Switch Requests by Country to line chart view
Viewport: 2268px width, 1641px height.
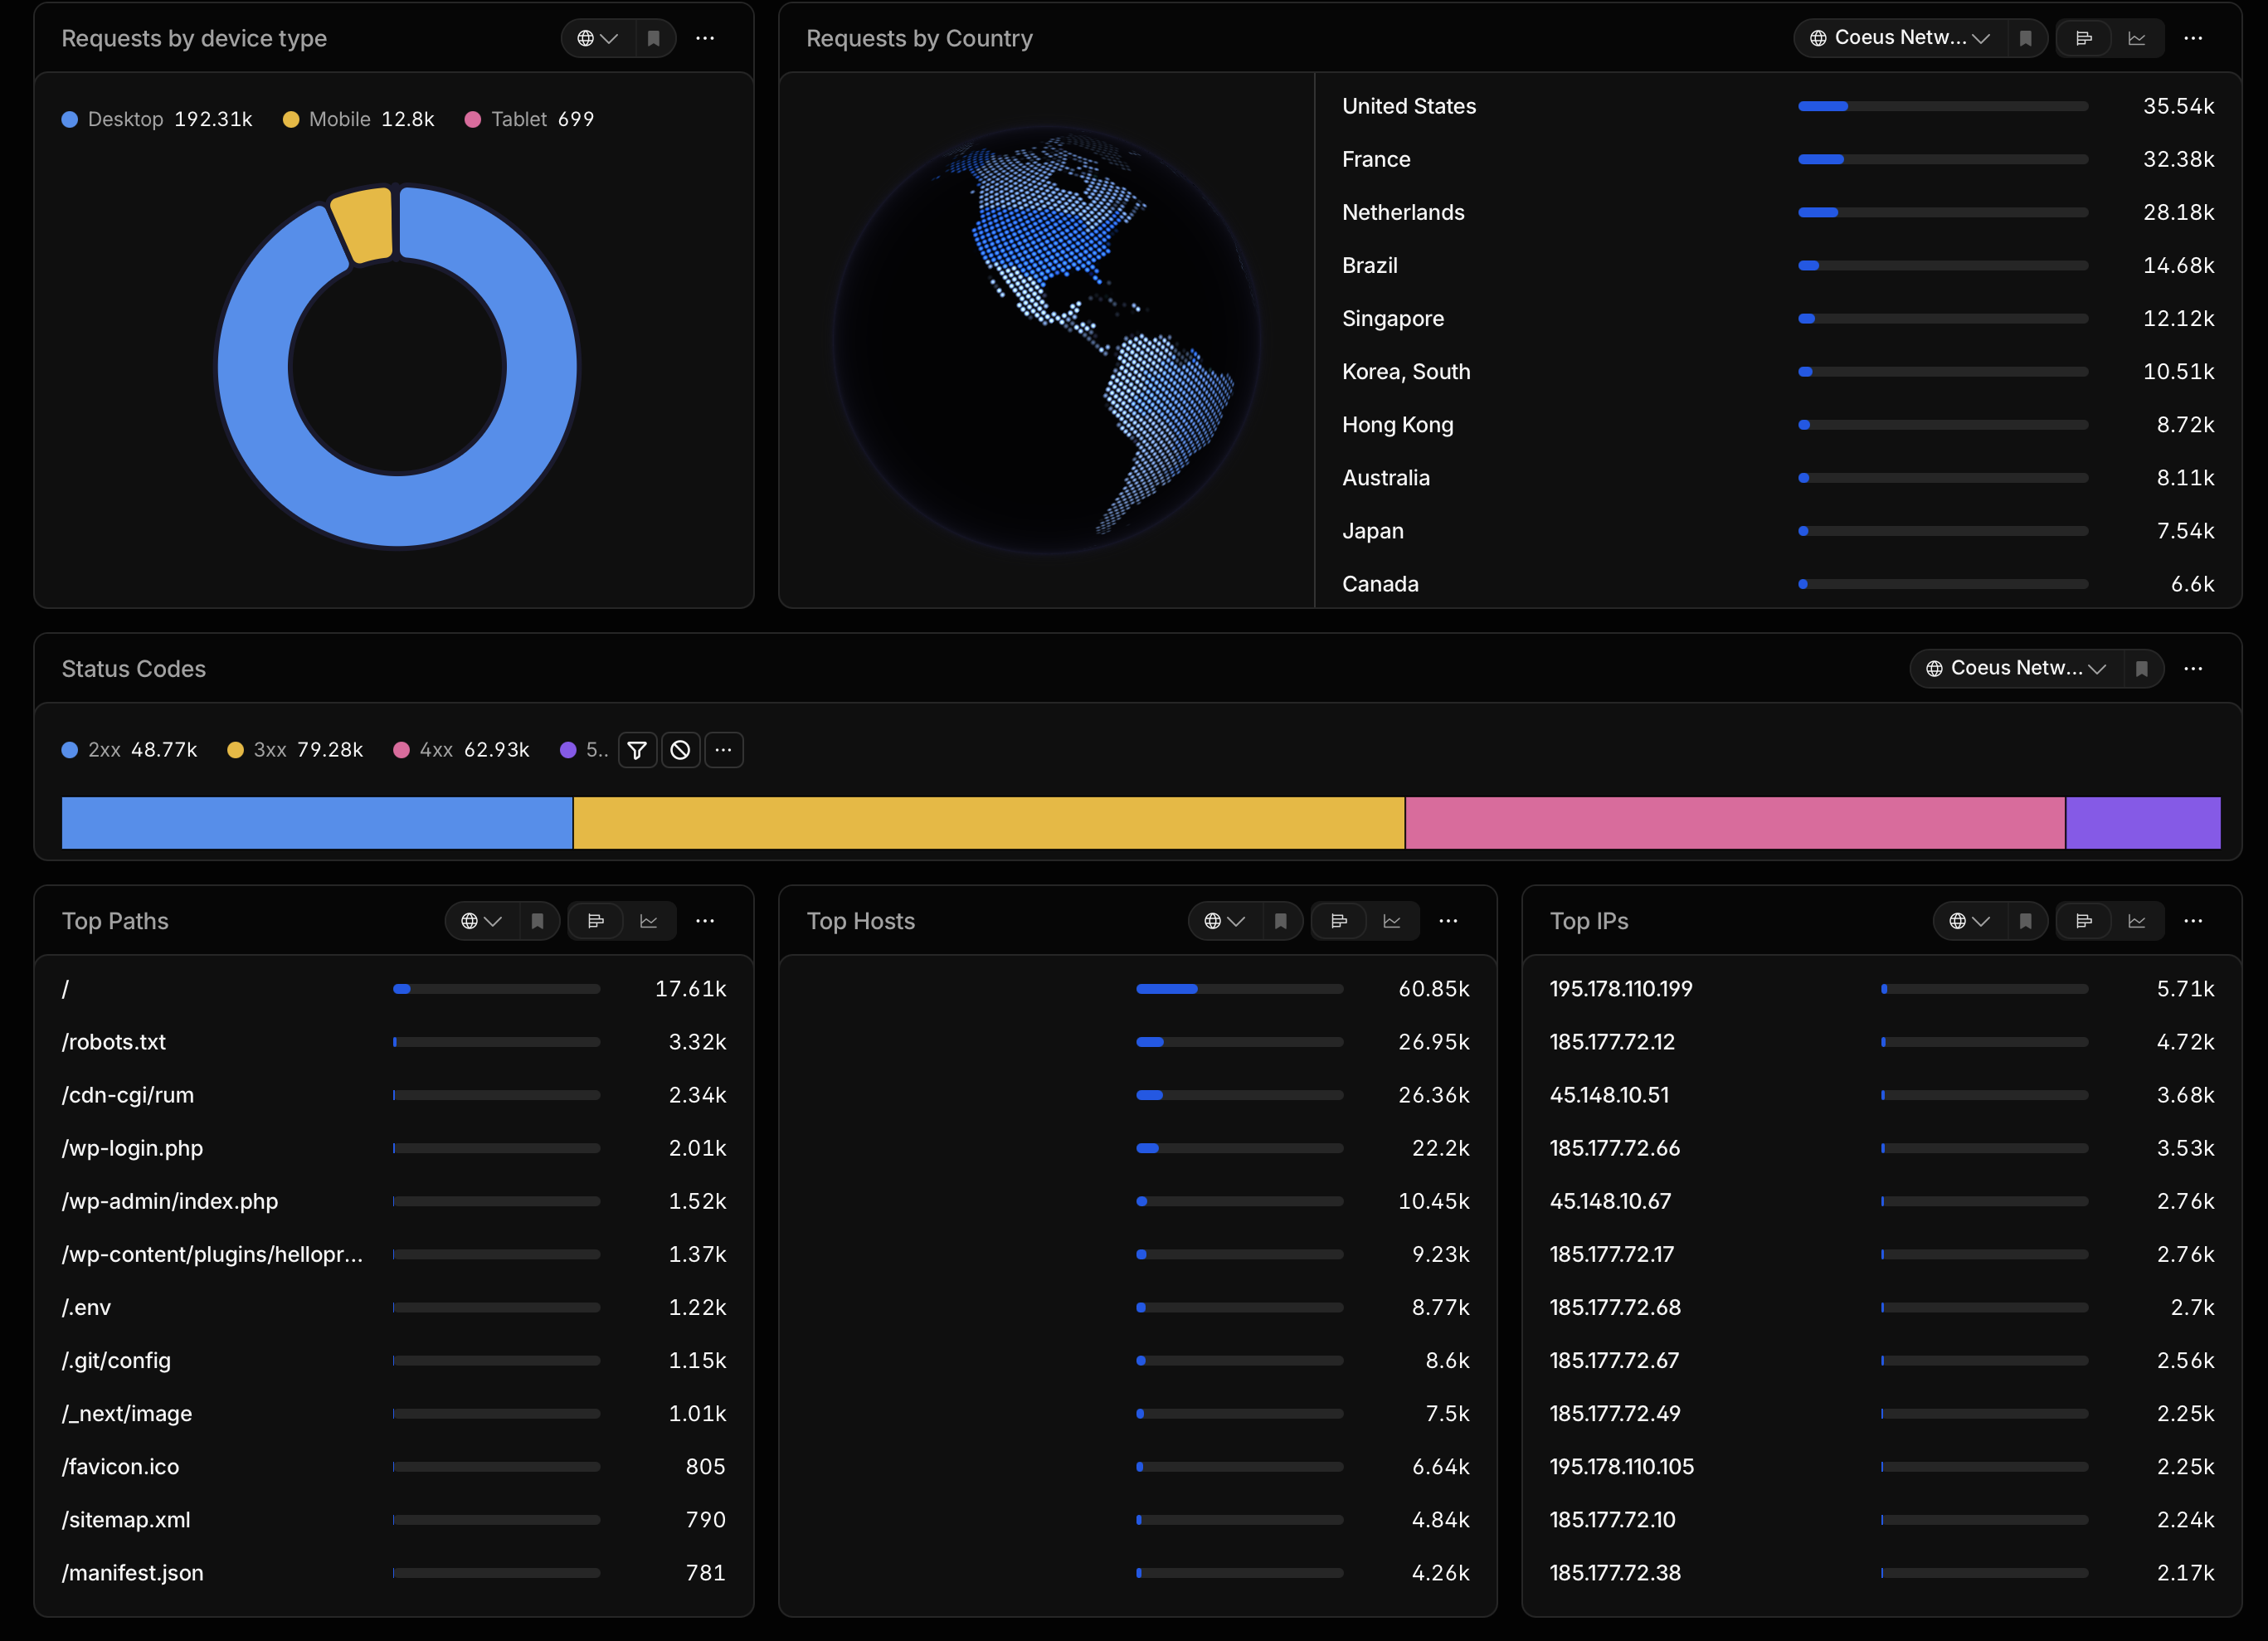2137,38
